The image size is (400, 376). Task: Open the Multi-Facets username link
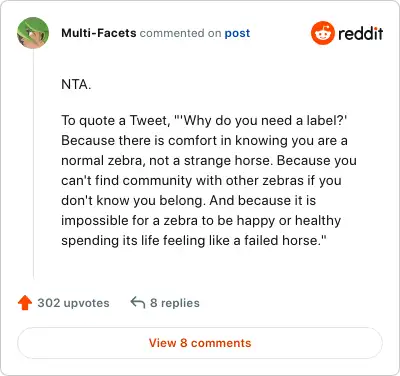click(99, 33)
